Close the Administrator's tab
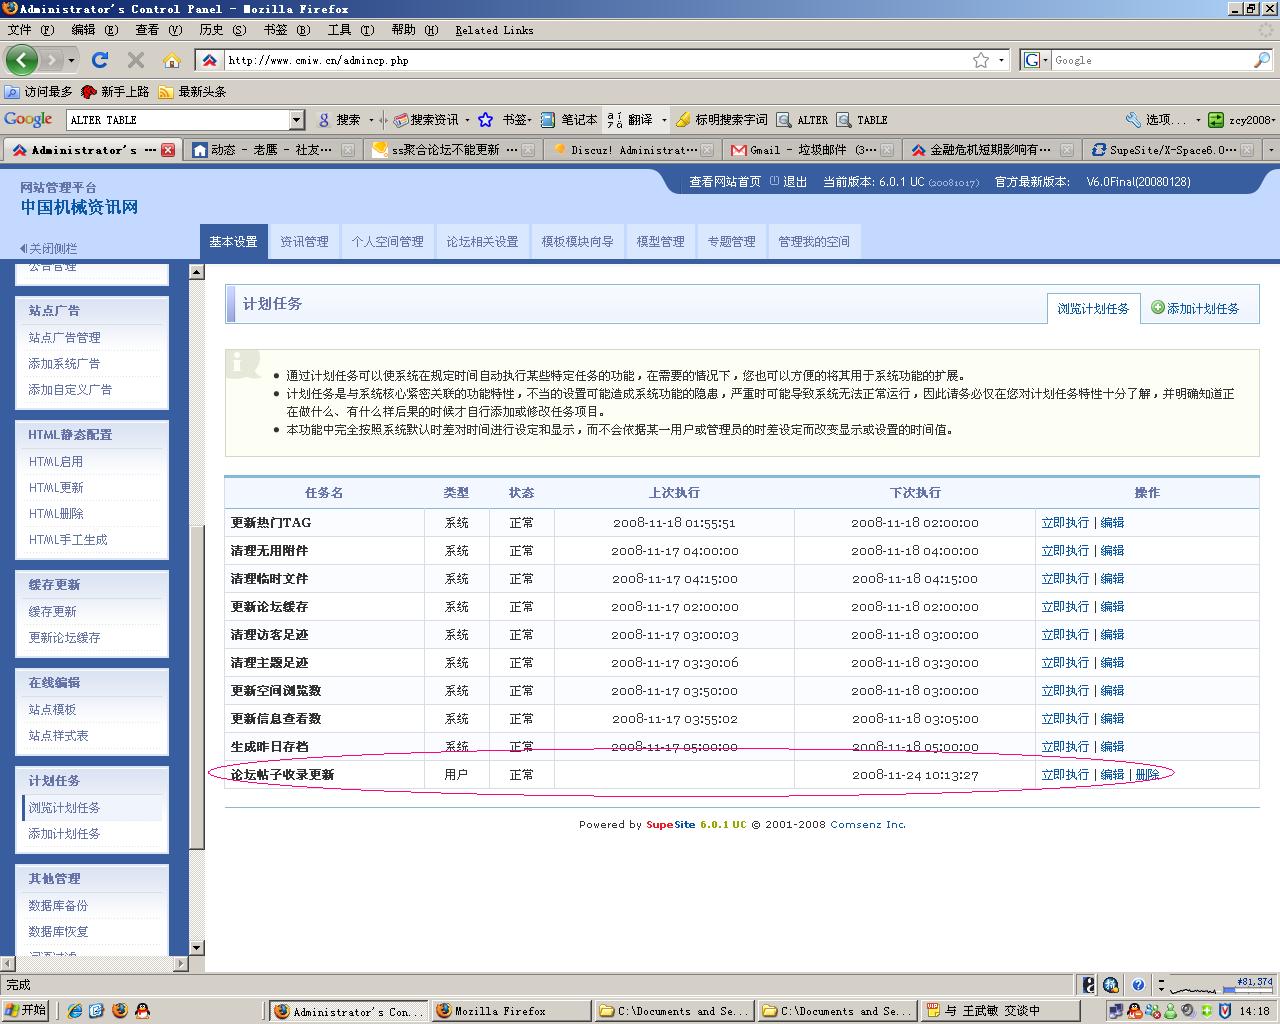Image resolution: width=1280 pixels, height=1024 pixels. coord(168,150)
